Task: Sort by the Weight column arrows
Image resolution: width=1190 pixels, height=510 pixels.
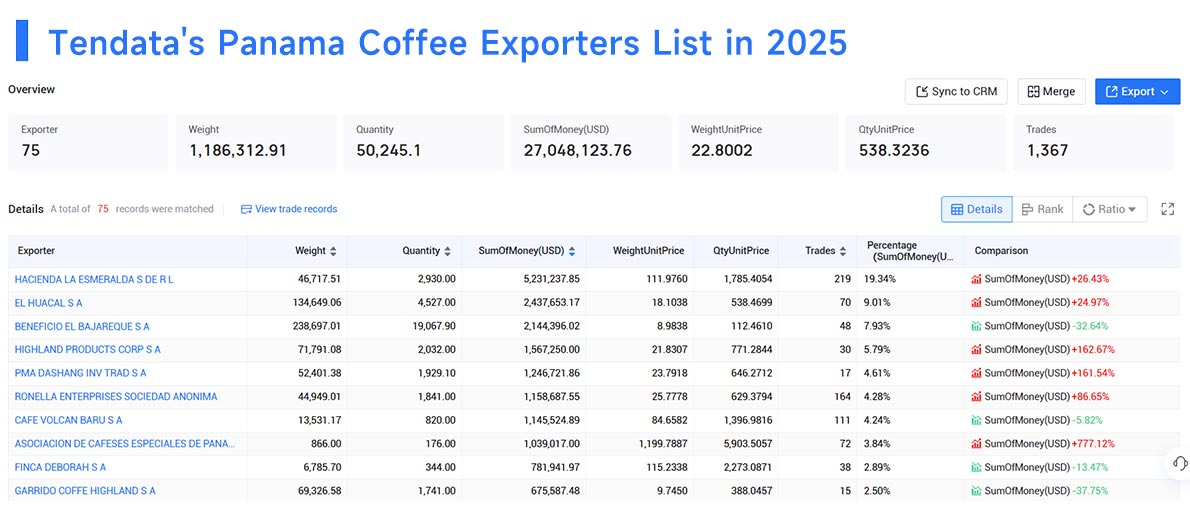Action: click(x=333, y=250)
